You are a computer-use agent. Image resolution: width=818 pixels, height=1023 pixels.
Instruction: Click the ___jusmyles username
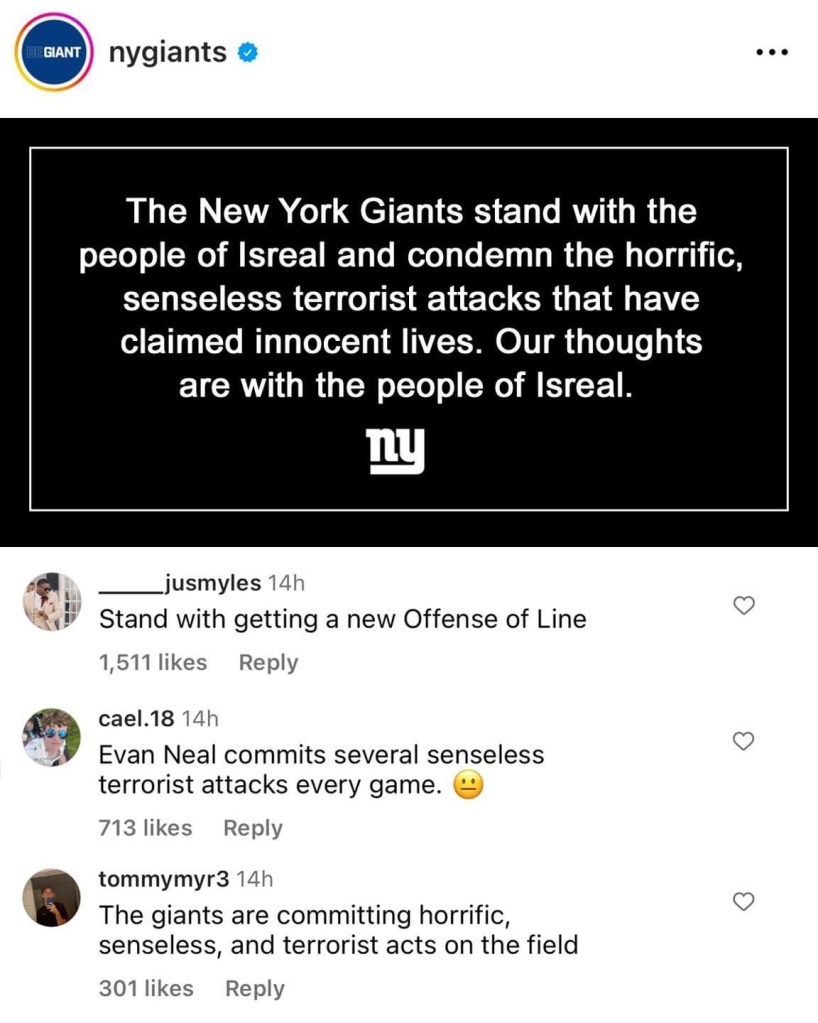pyautogui.click(x=180, y=583)
